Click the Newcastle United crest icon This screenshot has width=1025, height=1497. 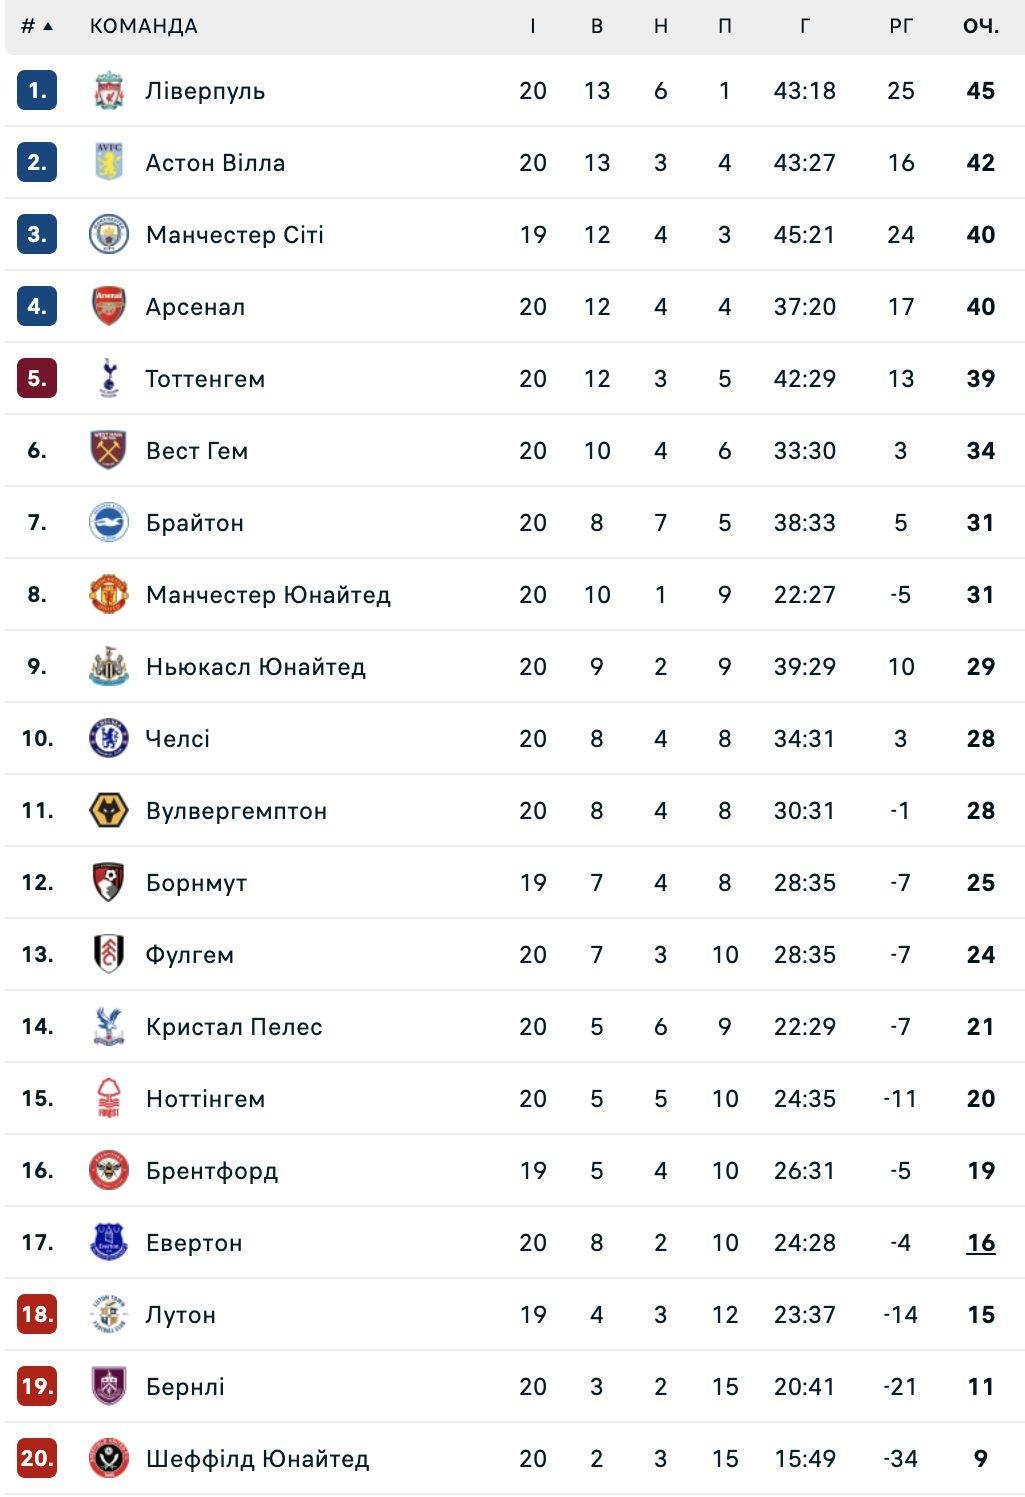(108, 667)
